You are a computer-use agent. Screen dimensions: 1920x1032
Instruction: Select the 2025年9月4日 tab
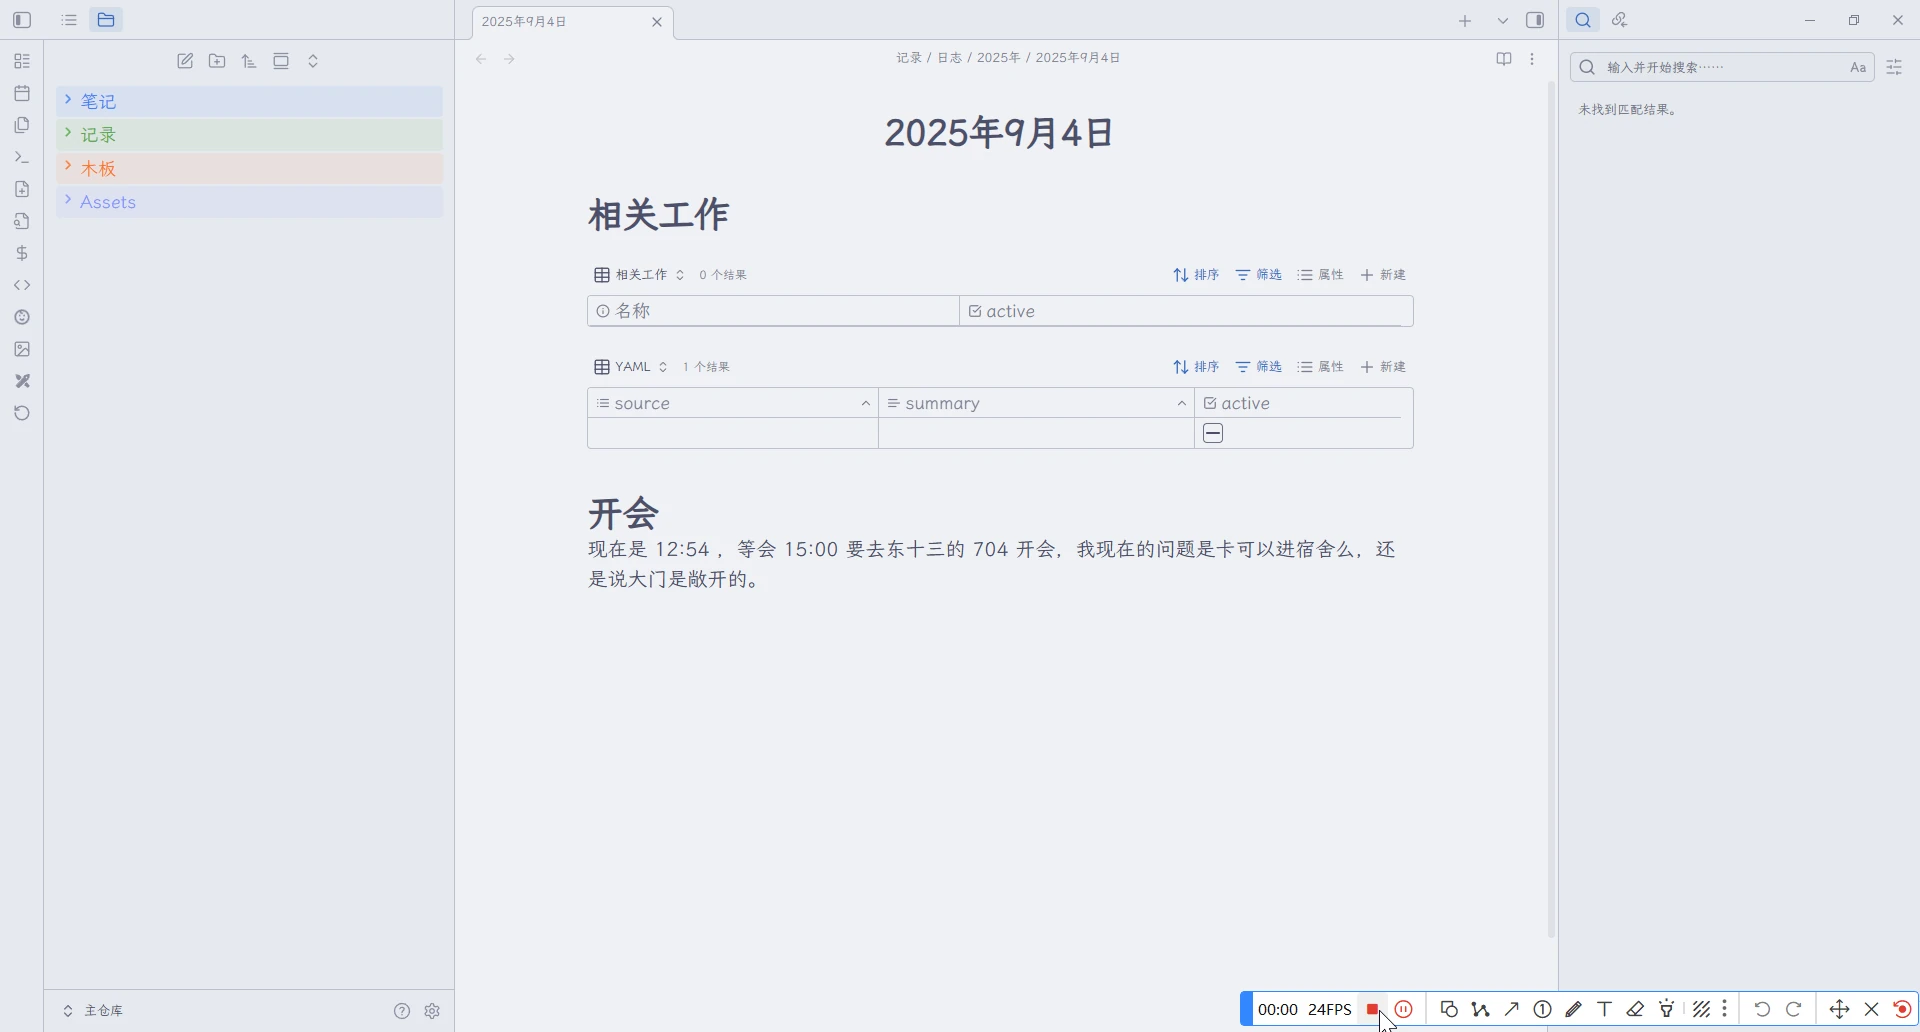pyautogui.click(x=560, y=22)
